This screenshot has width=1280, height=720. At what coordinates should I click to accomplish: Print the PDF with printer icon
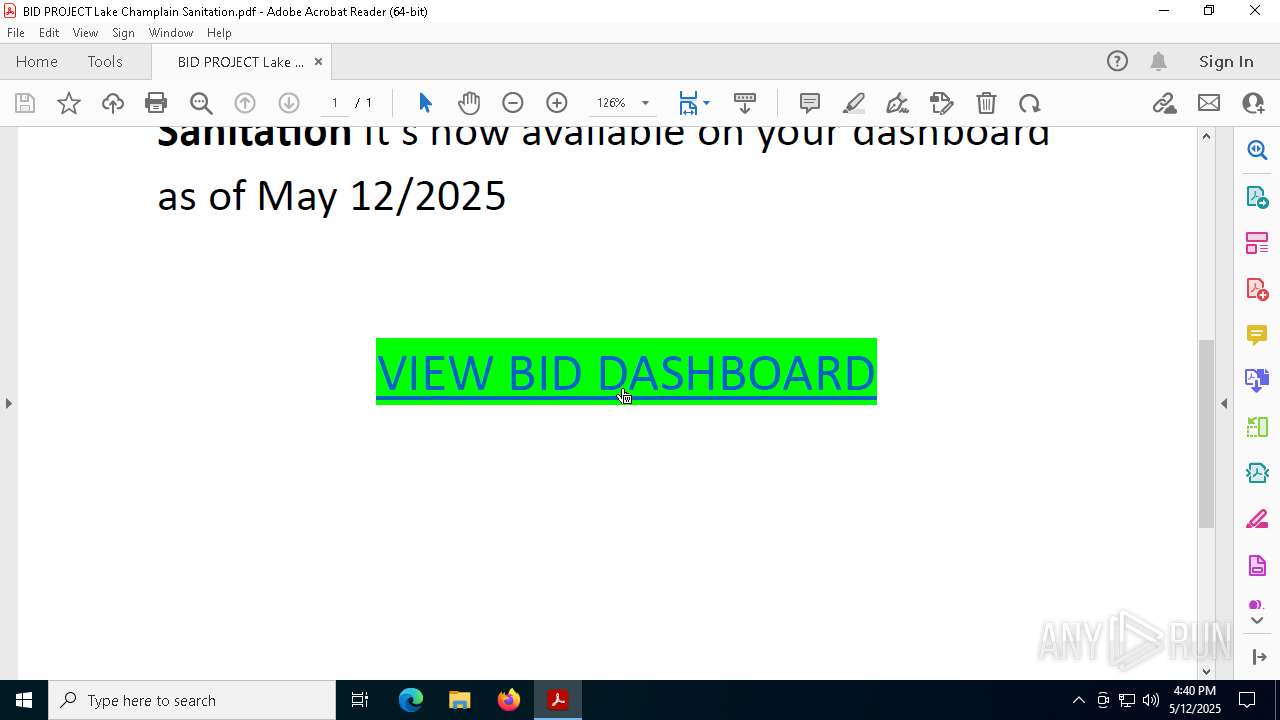tap(156, 103)
